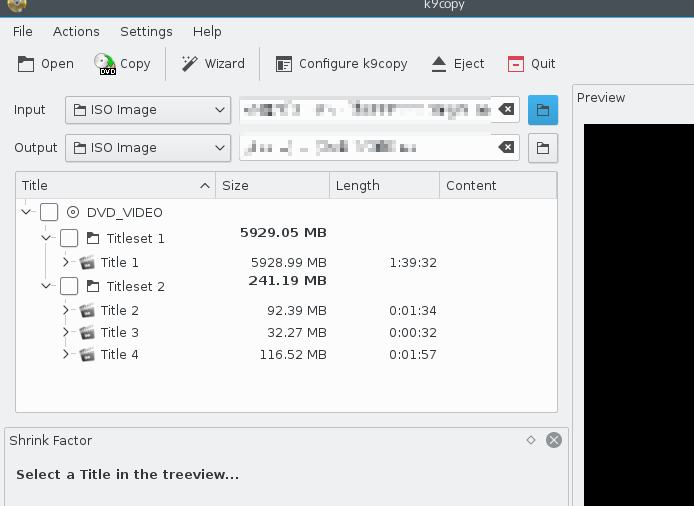Screen dimensions: 694x506
Task: Click the DVD_VIDEO disc icon
Action: point(73,212)
